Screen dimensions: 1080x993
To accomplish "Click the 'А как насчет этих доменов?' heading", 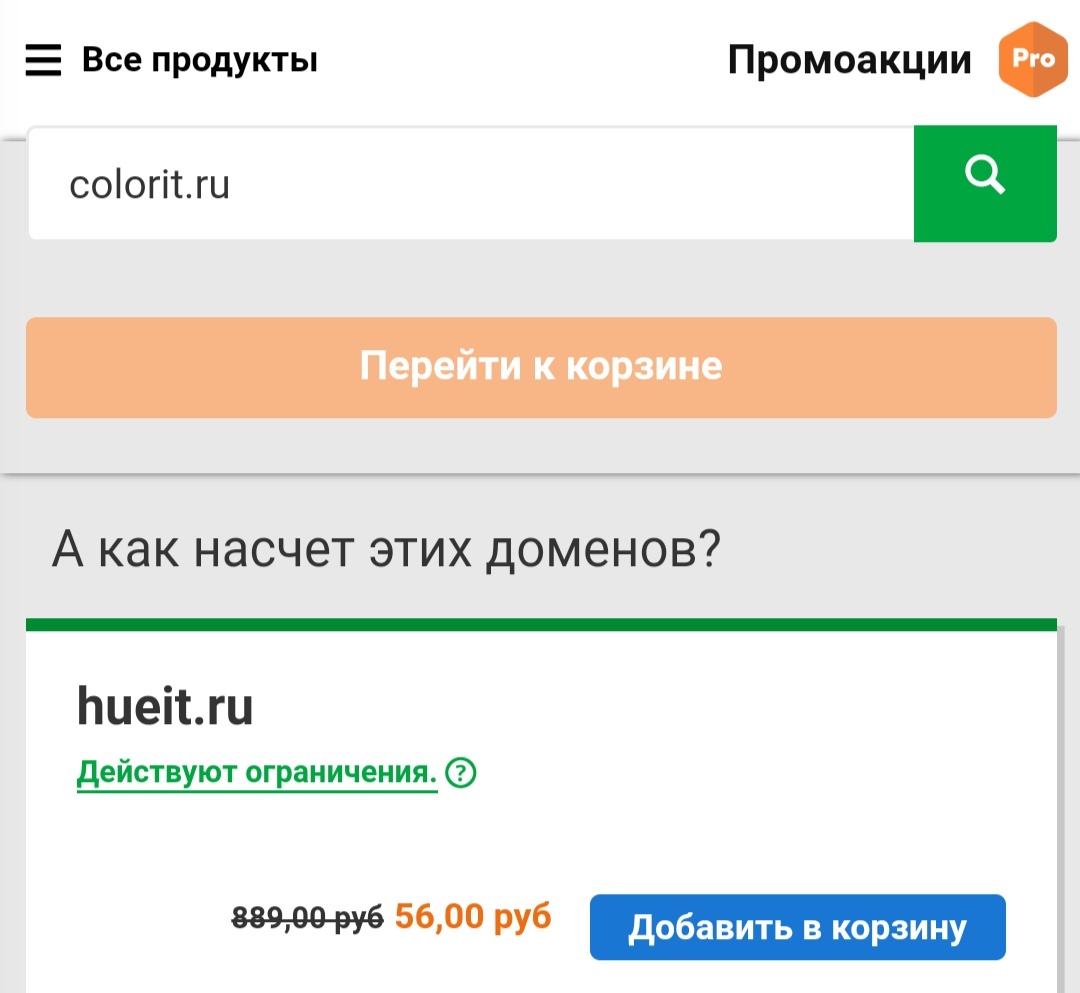I will pos(386,549).
